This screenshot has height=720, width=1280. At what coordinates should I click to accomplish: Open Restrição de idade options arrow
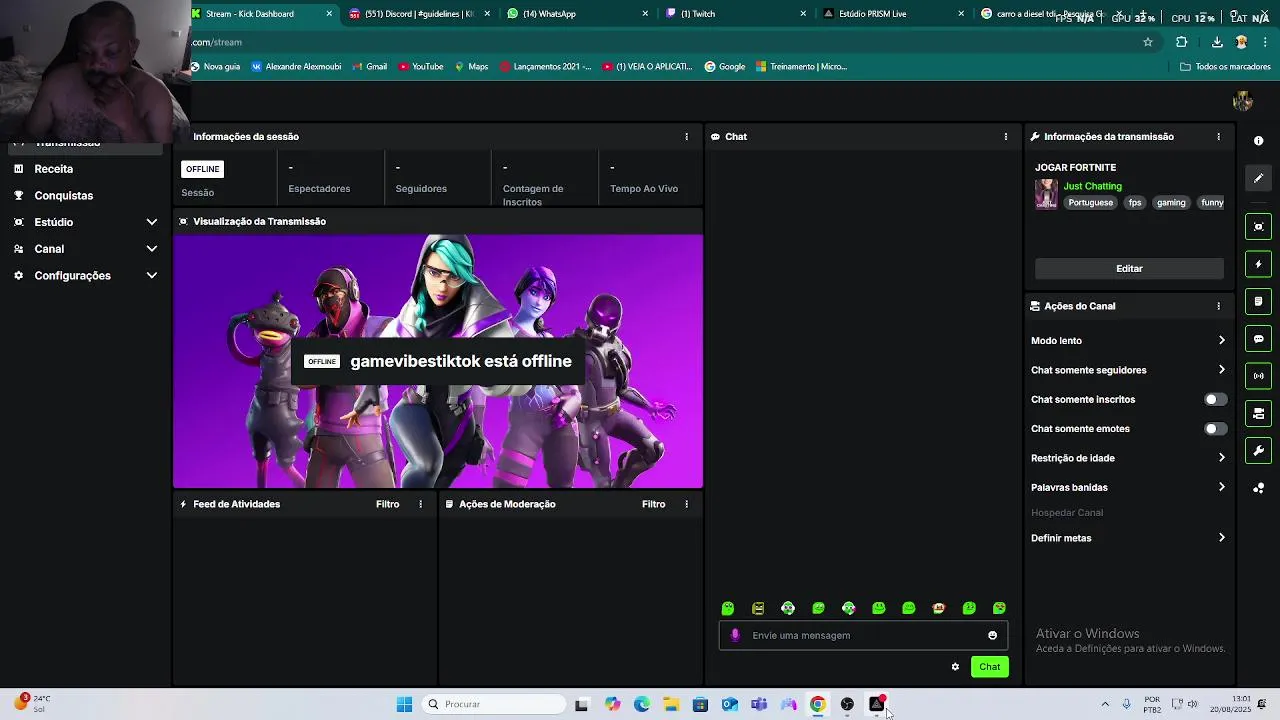1221,458
